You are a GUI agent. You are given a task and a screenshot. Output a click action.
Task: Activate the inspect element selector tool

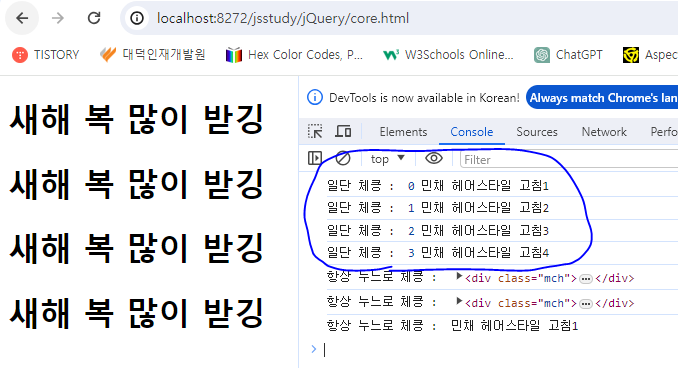[x=315, y=131]
